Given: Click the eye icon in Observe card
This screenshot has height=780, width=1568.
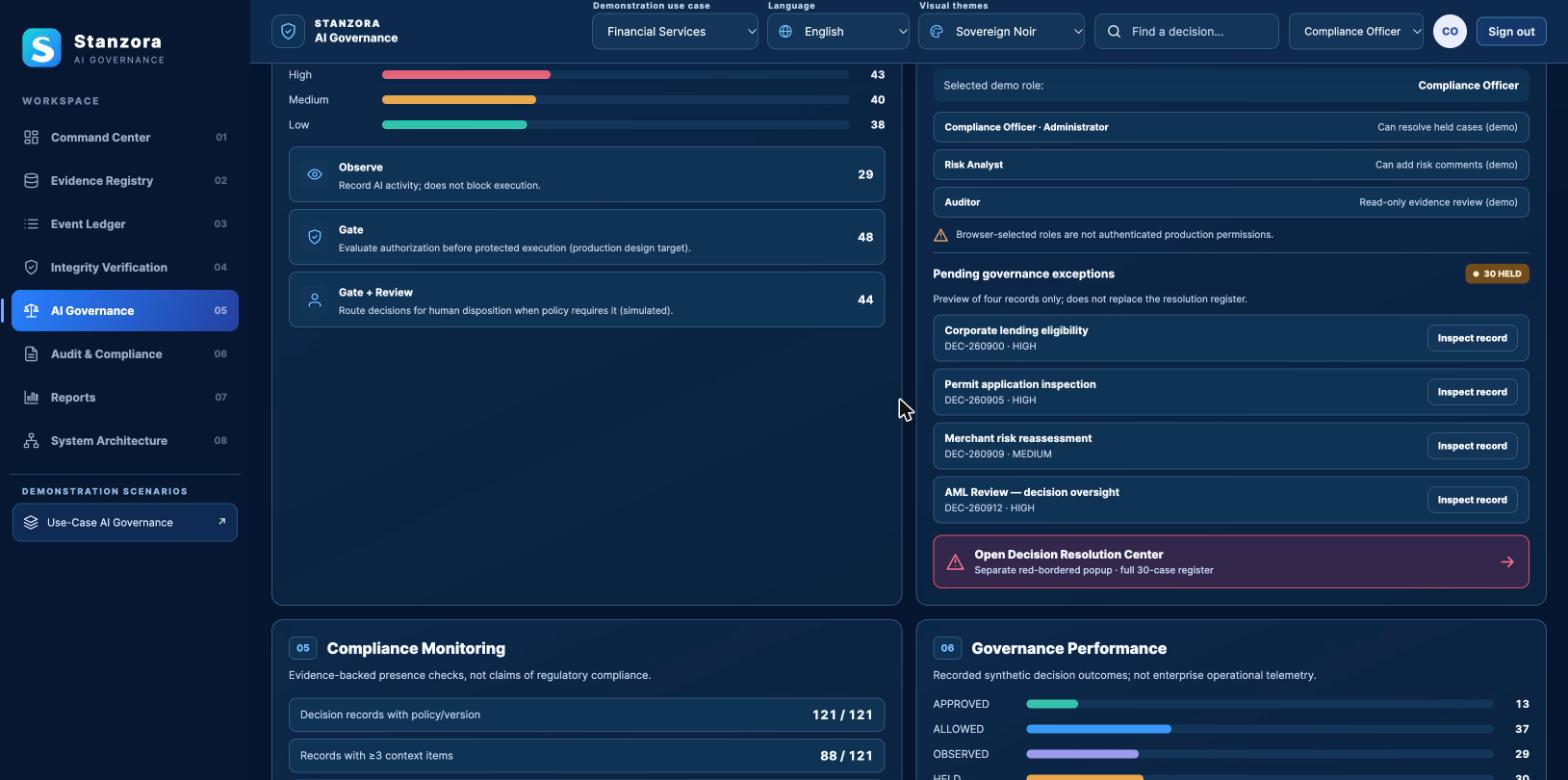Looking at the screenshot, I should [x=315, y=174].
